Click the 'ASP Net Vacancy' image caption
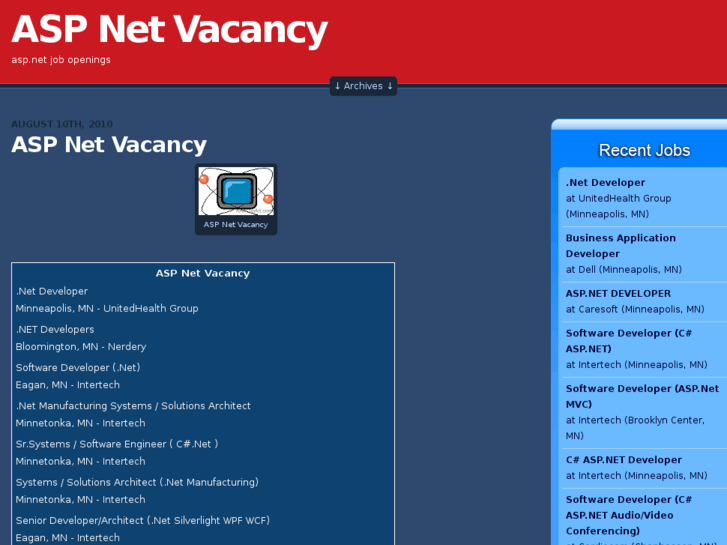The image size is (727, 545). [x=236, y=224]
